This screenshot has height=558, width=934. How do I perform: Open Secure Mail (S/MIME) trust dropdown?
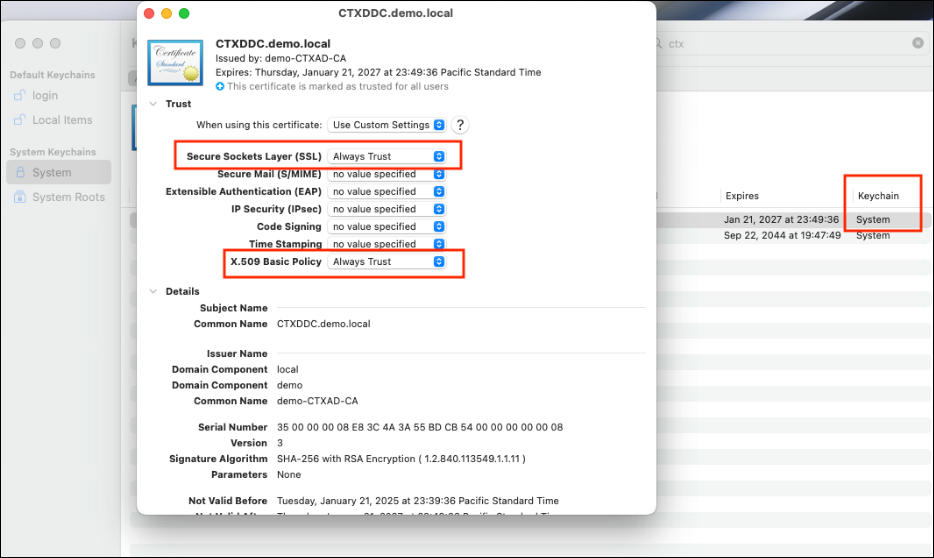tap(387, 174)
